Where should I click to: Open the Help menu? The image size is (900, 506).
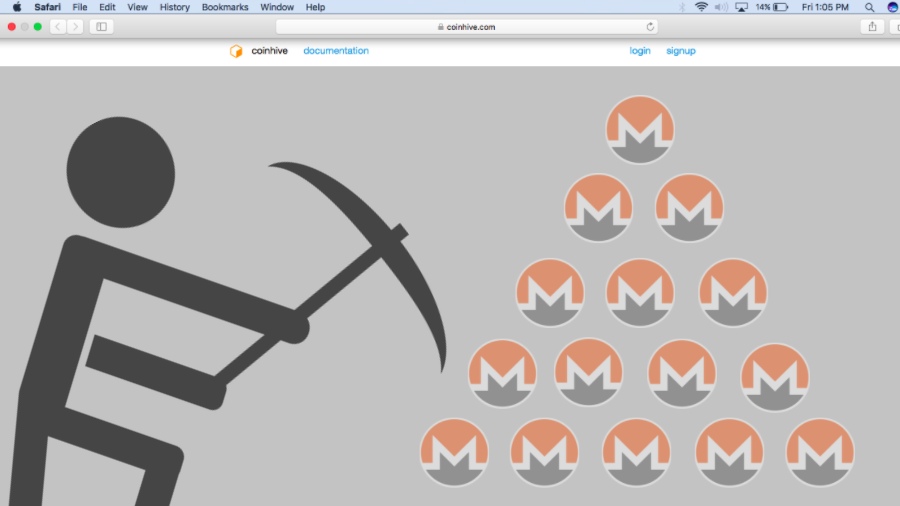315,7
